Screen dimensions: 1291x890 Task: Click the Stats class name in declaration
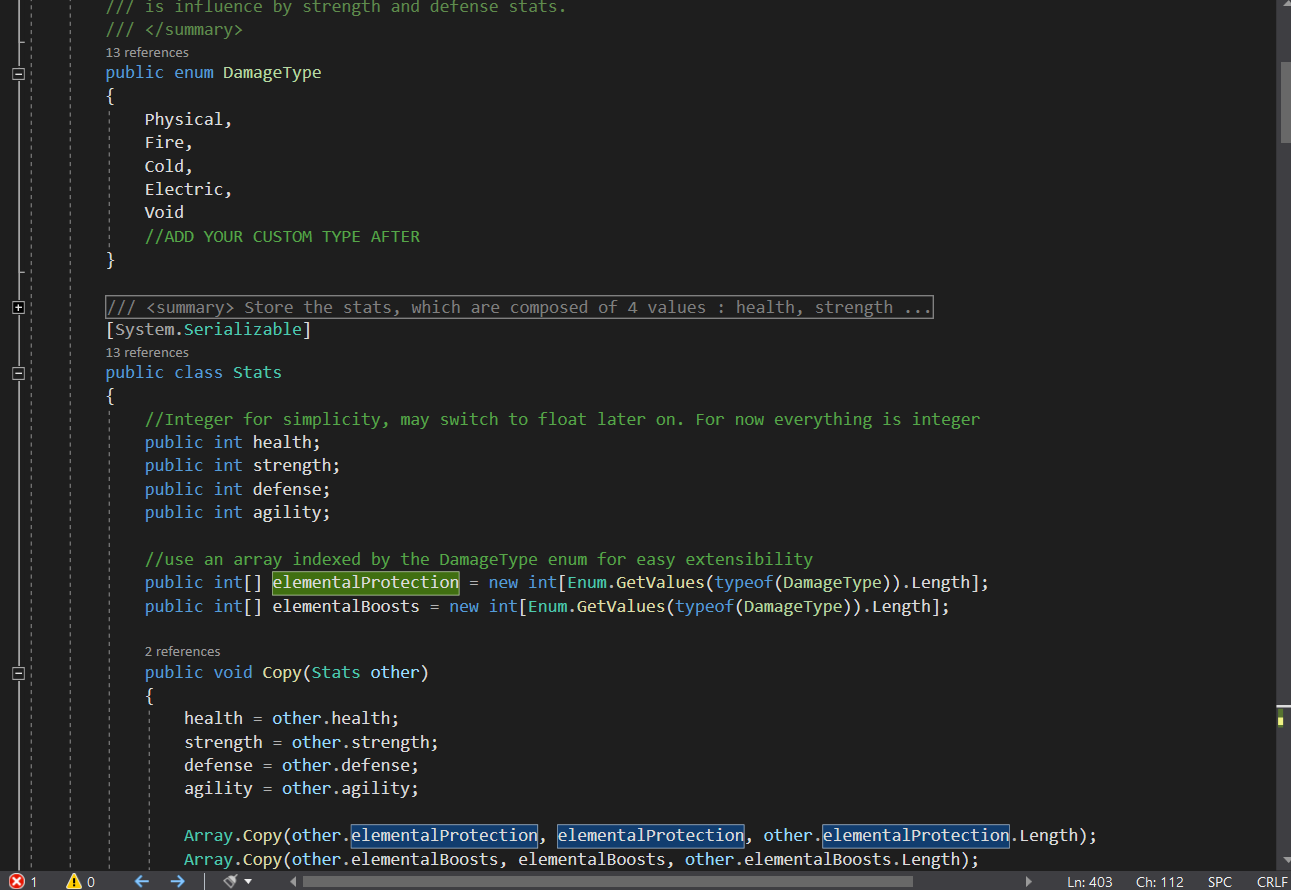pos(257,372)
